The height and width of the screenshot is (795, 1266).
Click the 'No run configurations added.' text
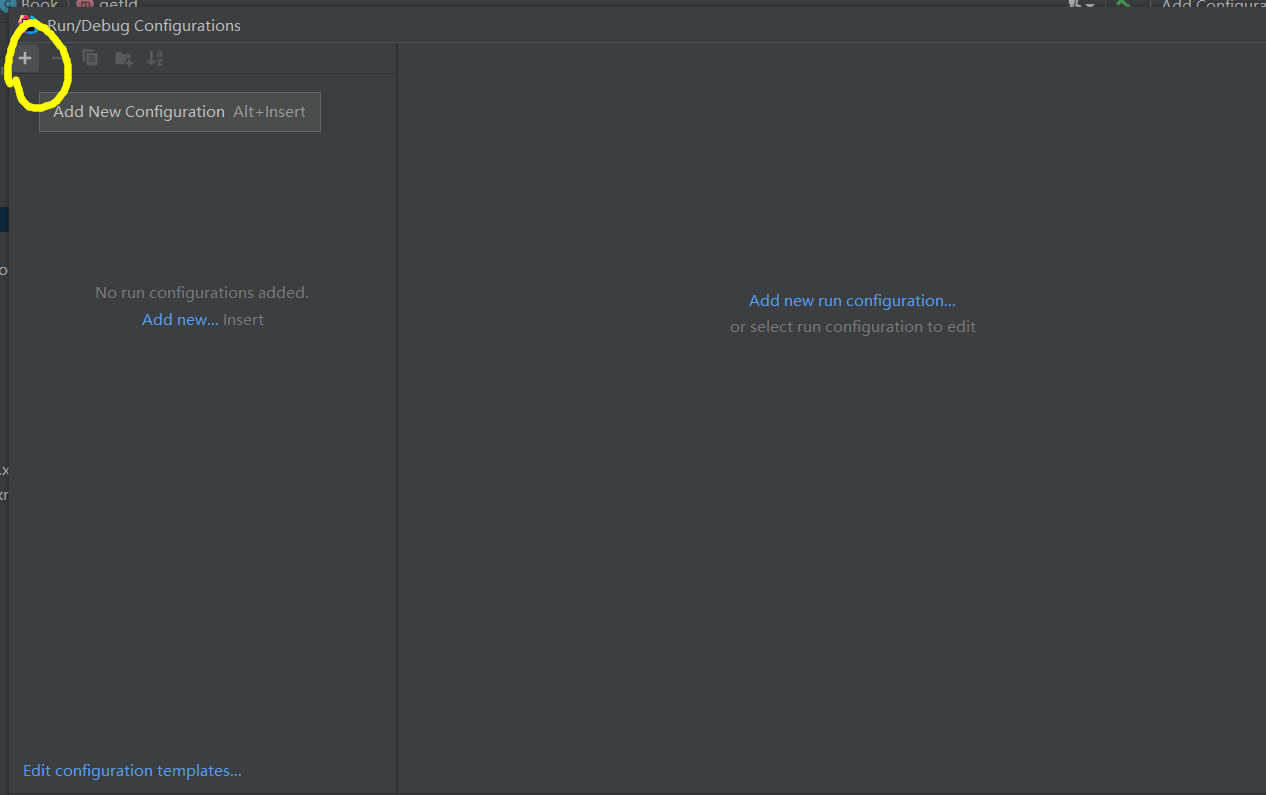tap(202, 293)
